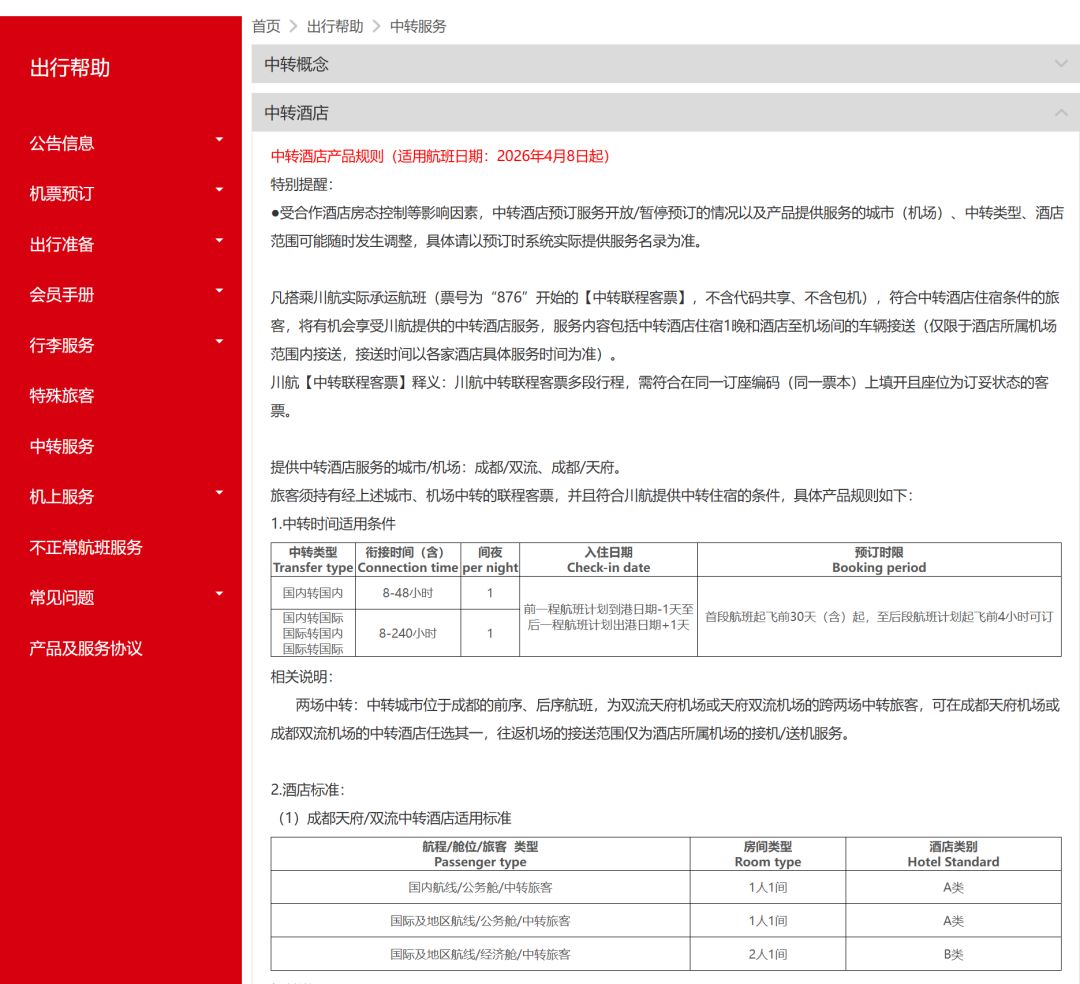1080x984 pixels.
Task: Open 特殊旅客 in the sidebar
Action: click(62, 396)
